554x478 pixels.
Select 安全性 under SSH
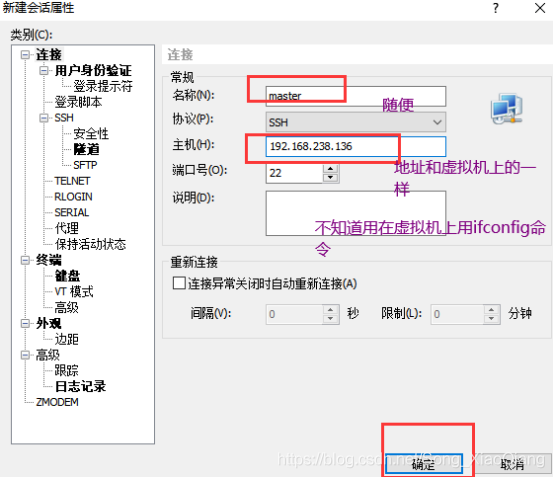91,134
